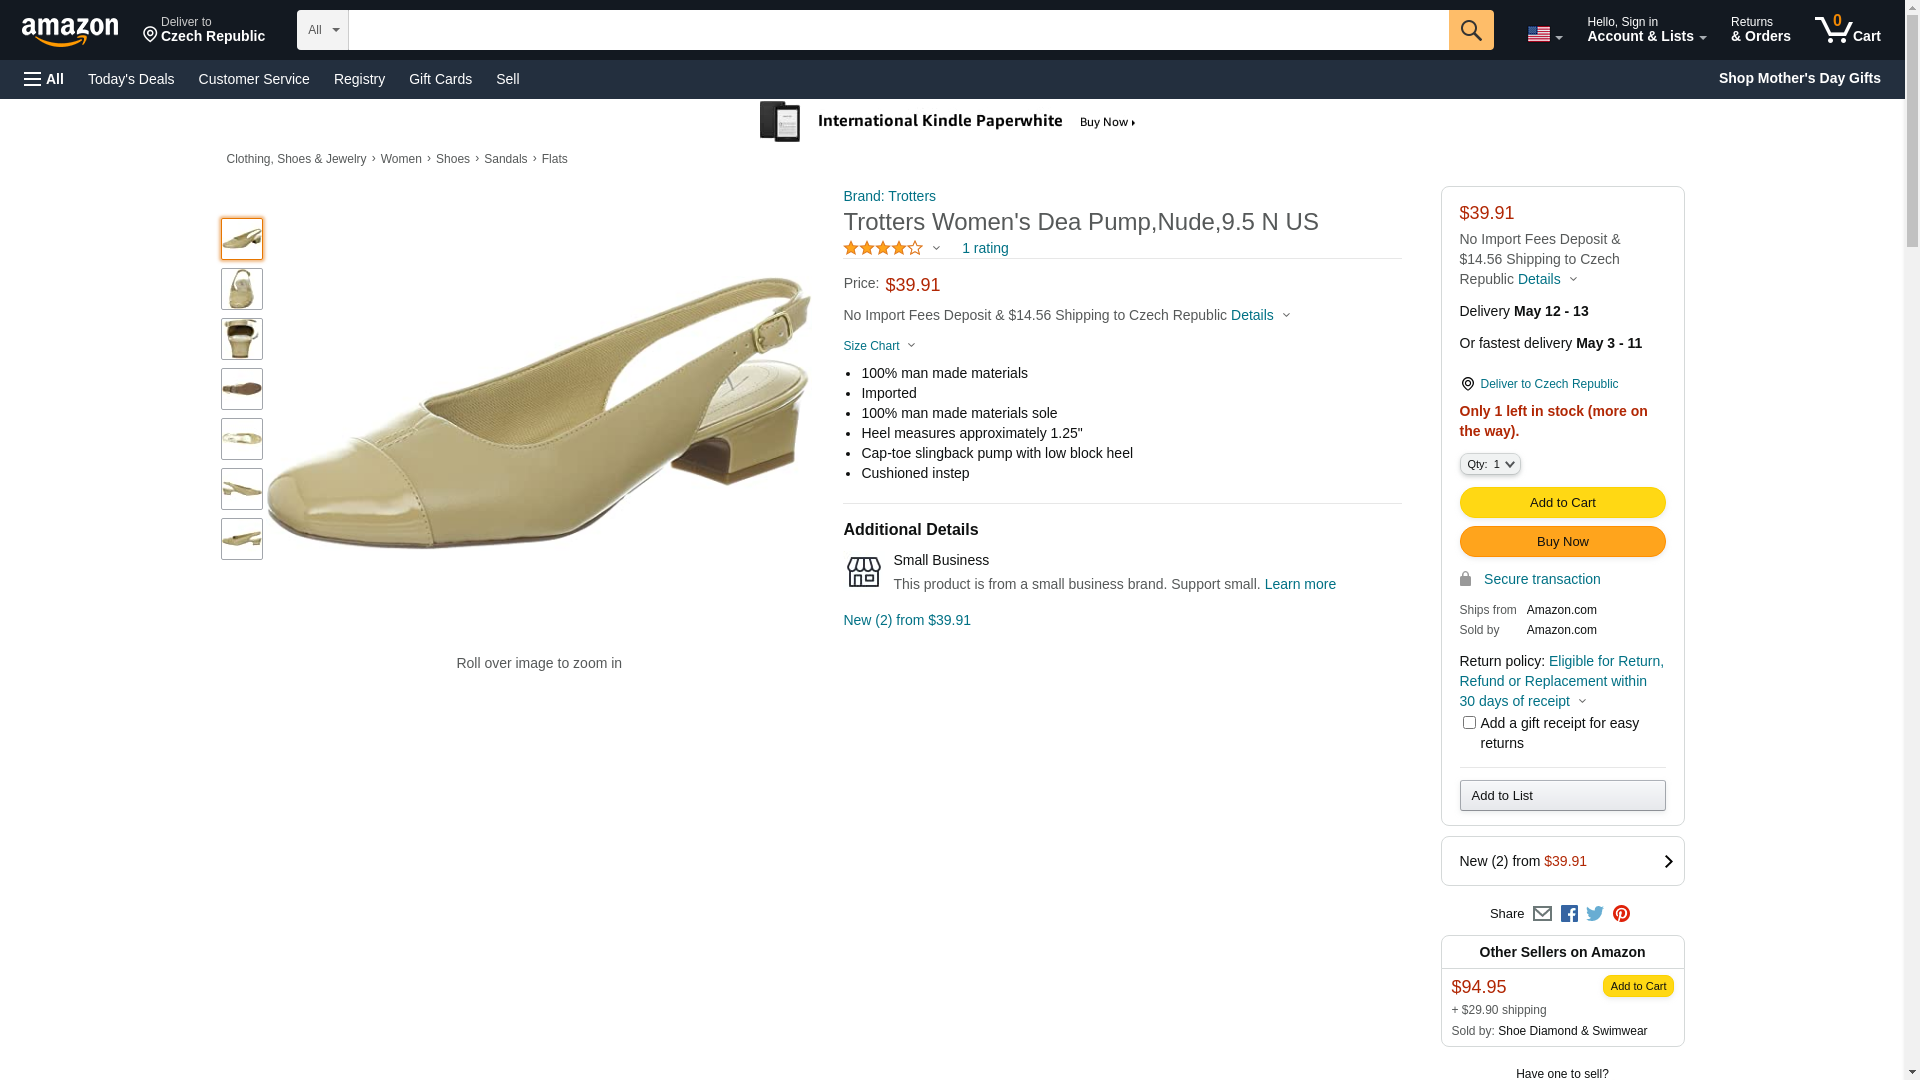Click the search magnifier button

coord(1470,30)
